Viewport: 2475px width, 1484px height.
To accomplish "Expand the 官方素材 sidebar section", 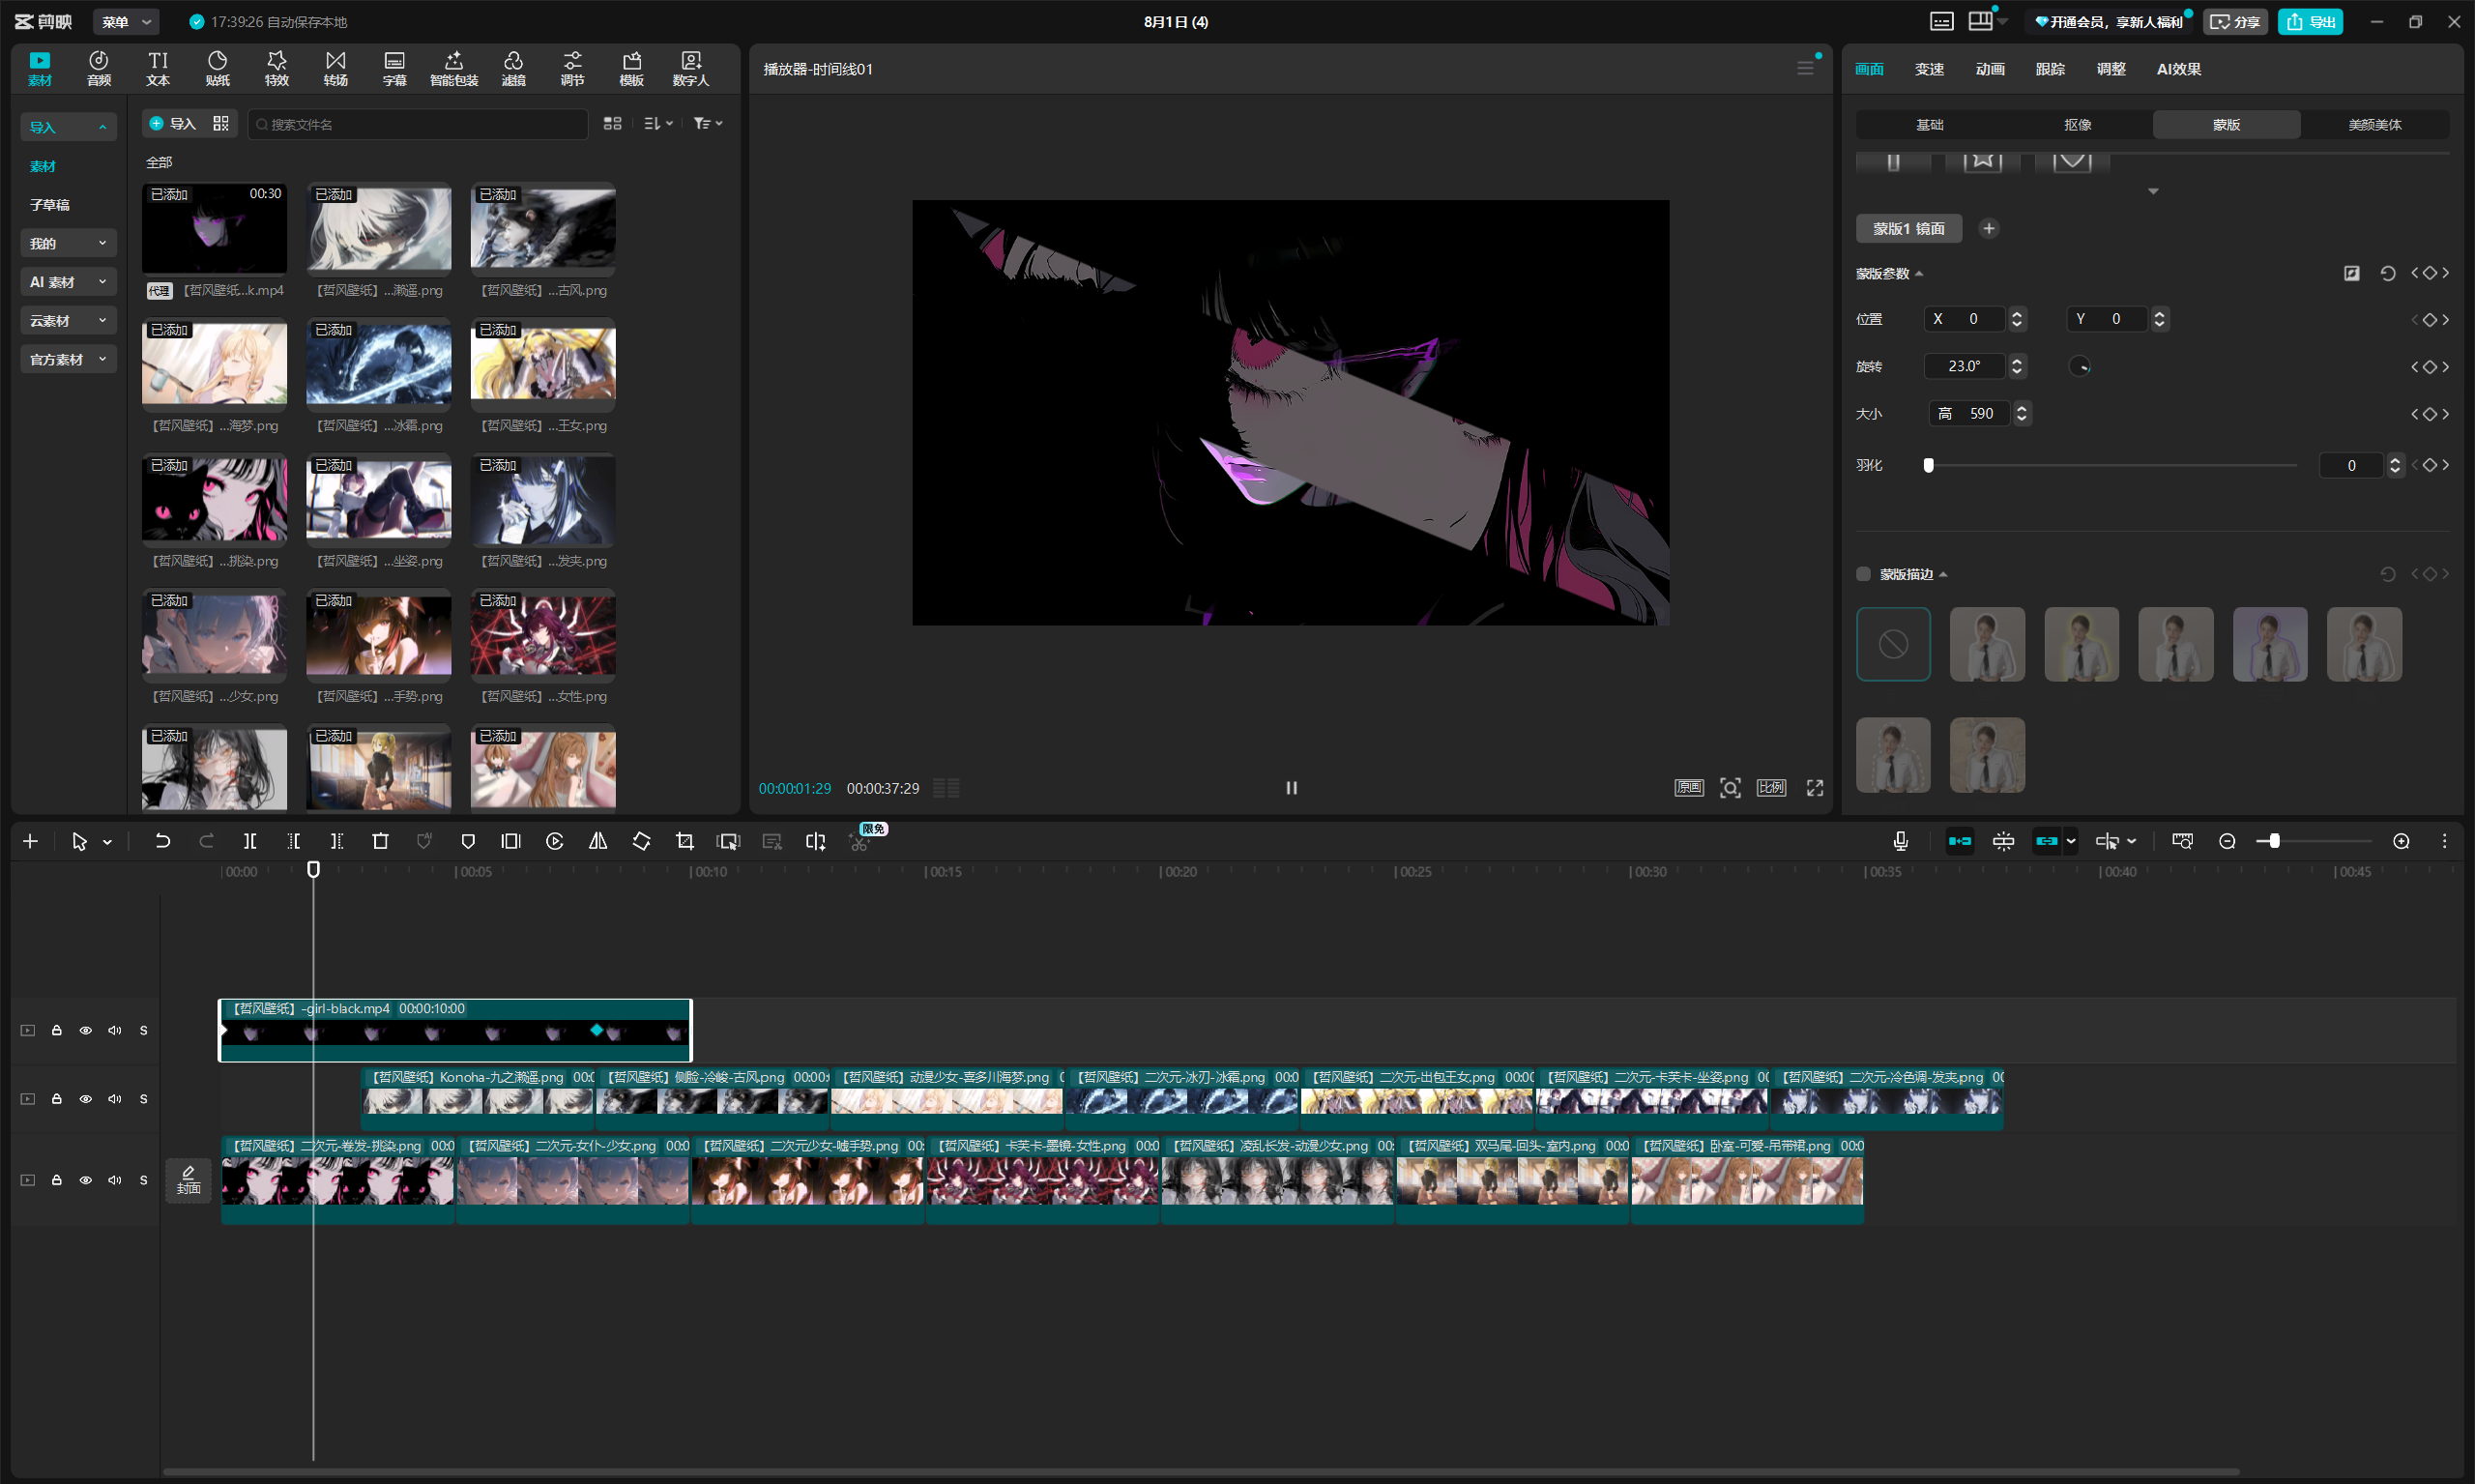I will [x=68, y=360].
